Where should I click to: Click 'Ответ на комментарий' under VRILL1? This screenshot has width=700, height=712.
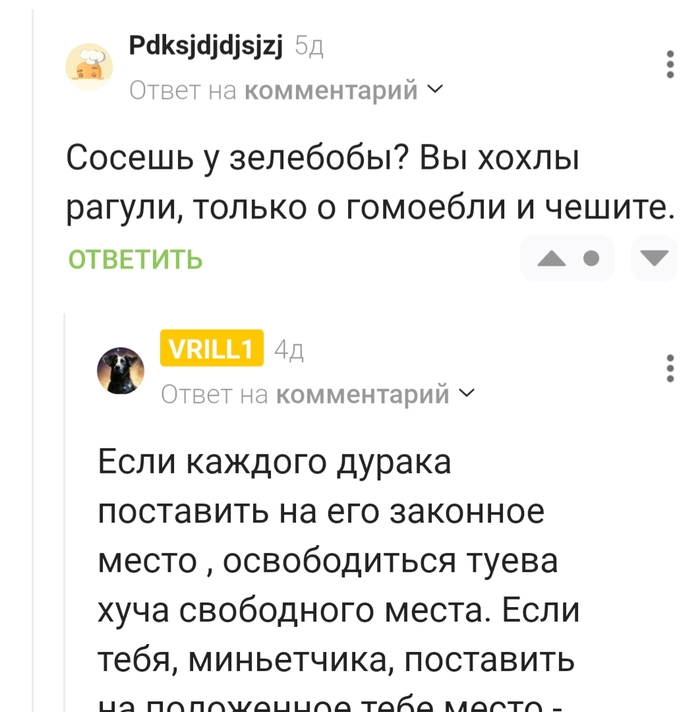click(x=305, y=395)
